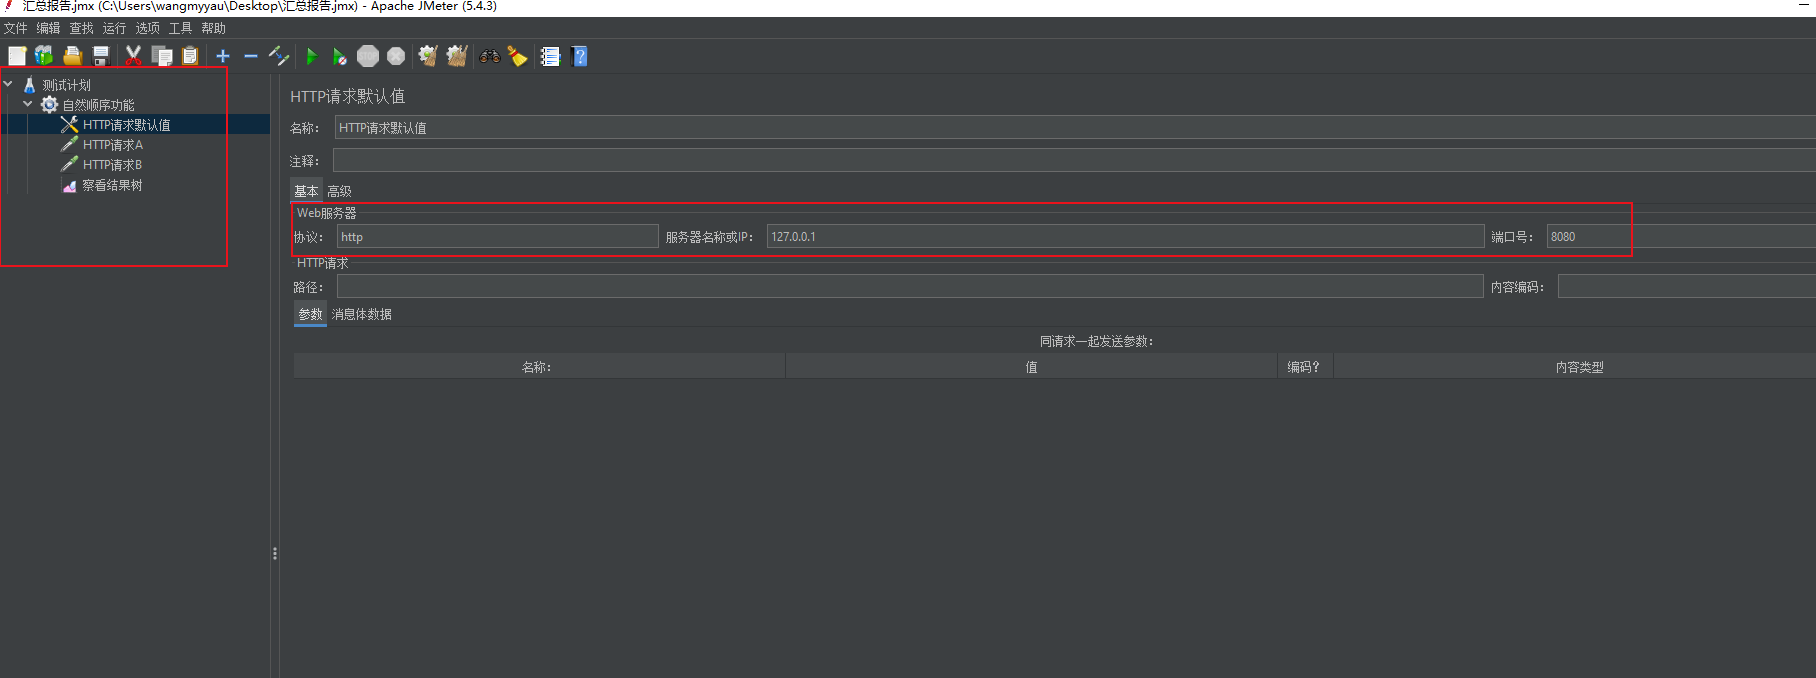1816x678 pixels.
Task: Open the 工具 menu
Action: (x=180, y=28)
